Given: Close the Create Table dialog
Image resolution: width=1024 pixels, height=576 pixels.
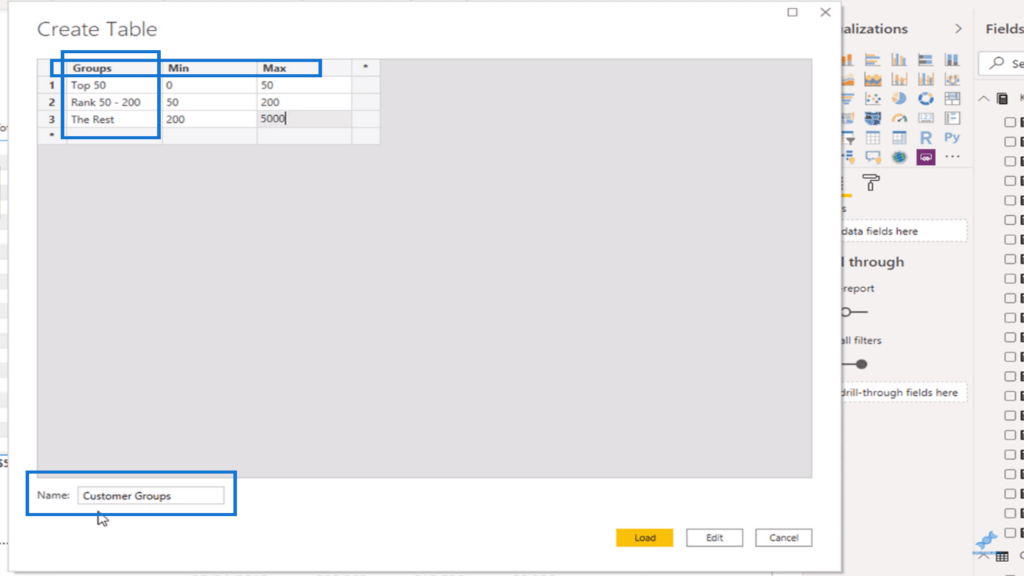Looking at the screenshot, I should tap(825, 12).
